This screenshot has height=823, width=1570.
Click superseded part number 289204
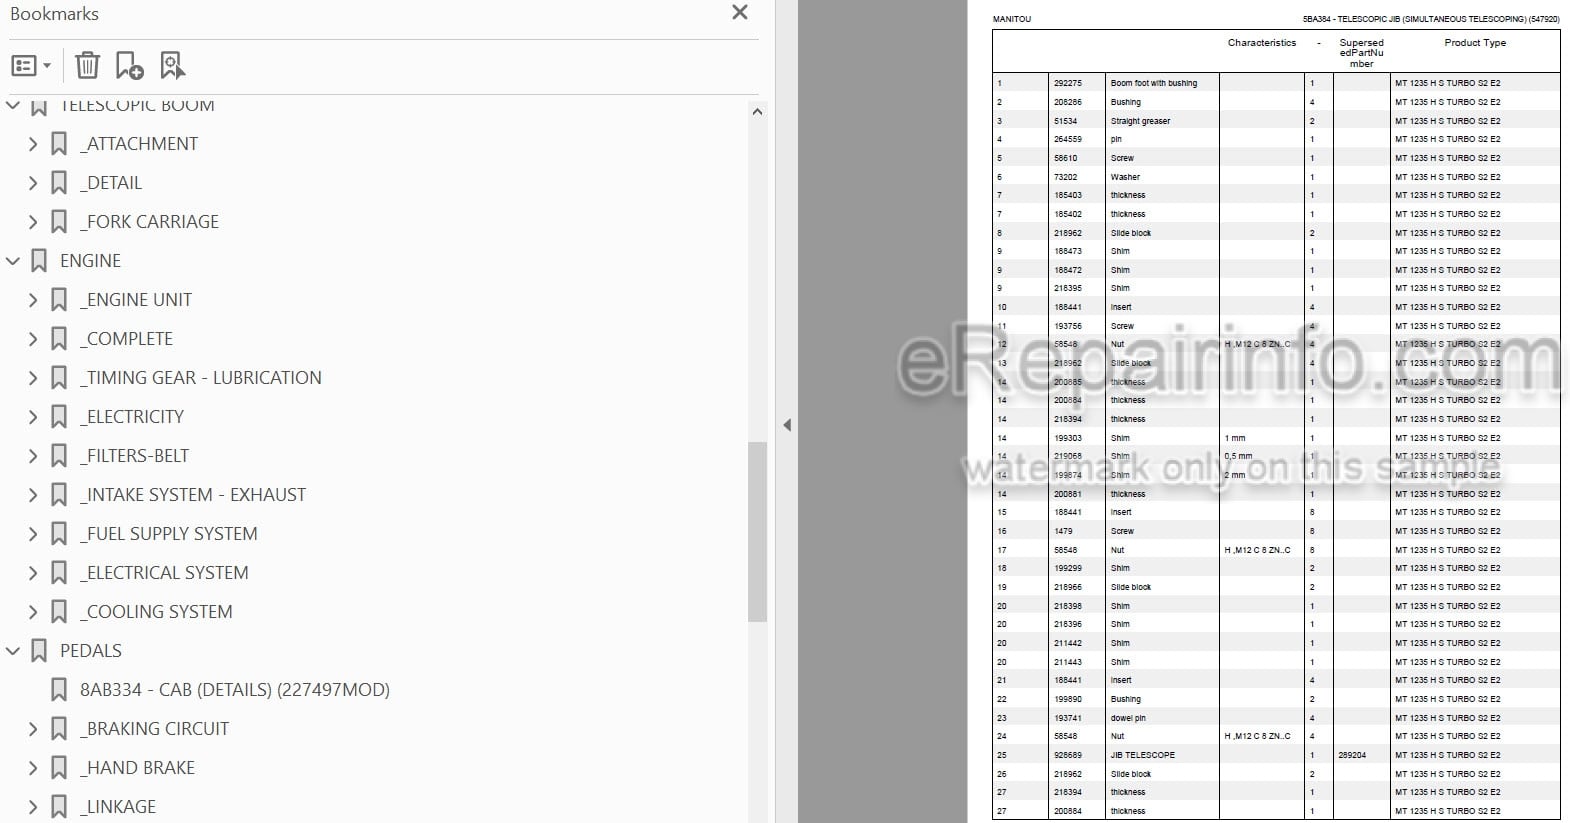[x=1351, y=755]
